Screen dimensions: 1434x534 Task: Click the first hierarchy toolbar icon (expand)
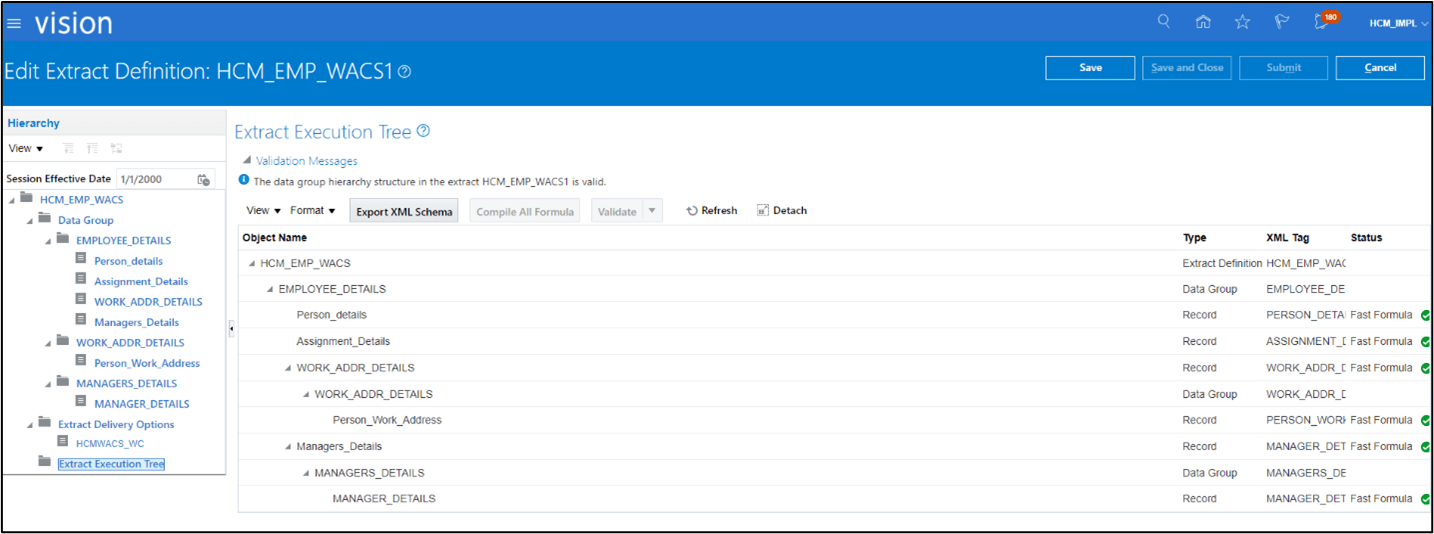[69, 148]
